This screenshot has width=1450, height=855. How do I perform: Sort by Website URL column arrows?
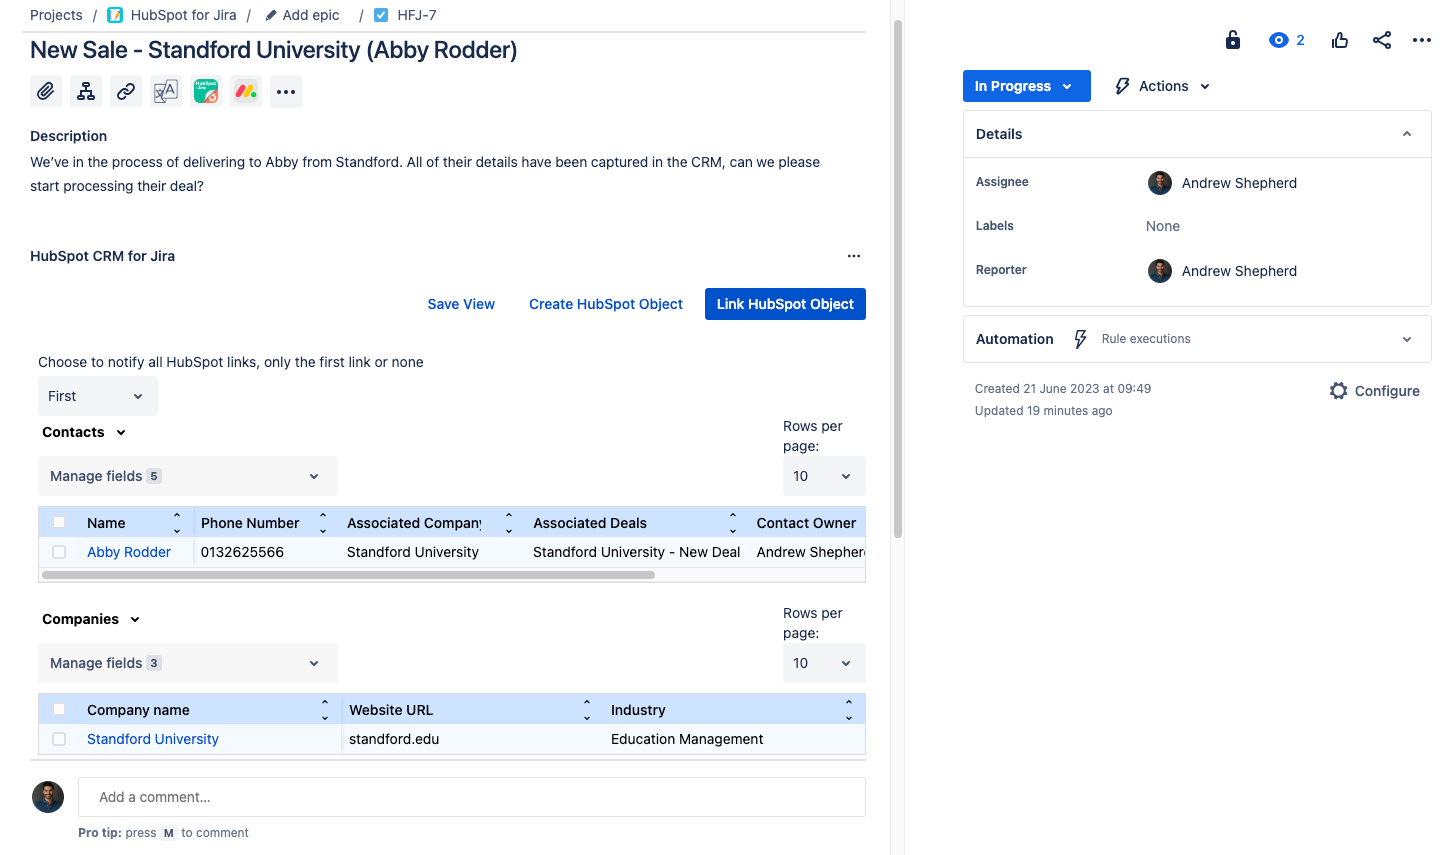pos(587,710)
